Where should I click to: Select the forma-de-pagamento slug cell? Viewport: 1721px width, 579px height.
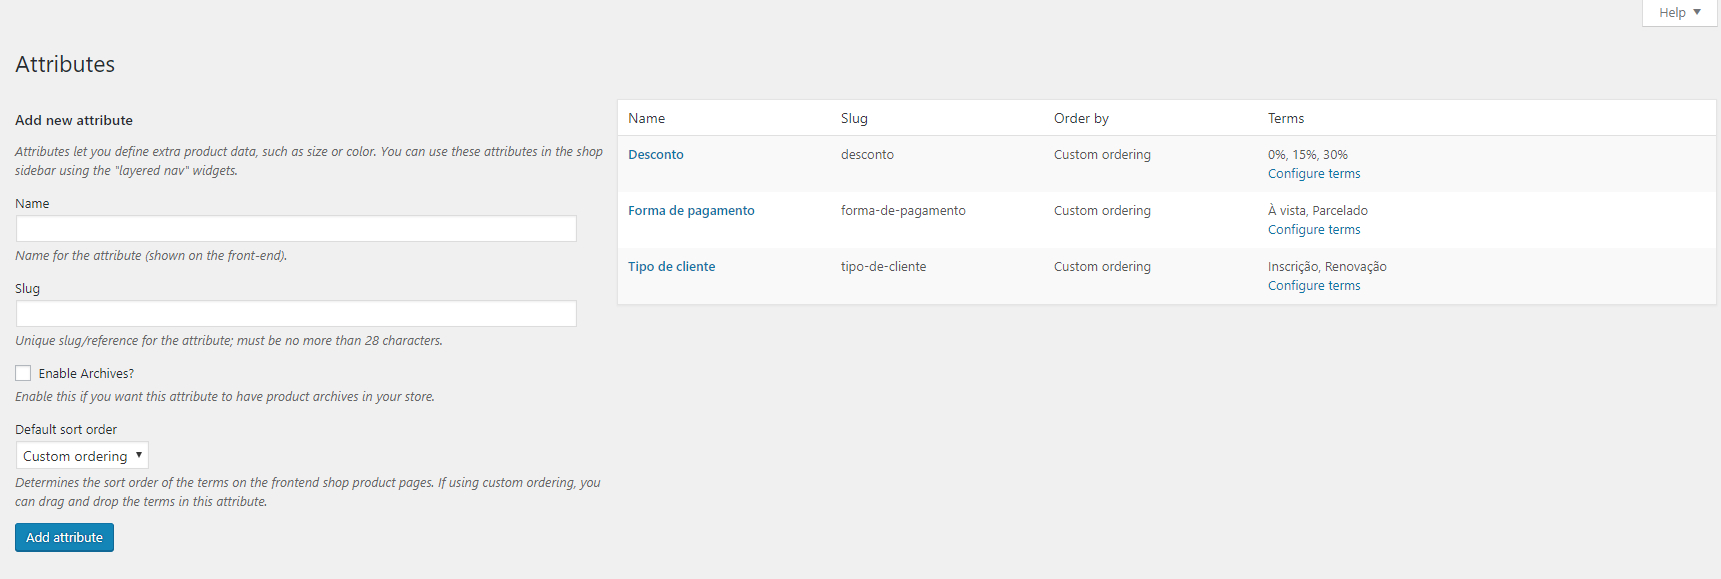[x=903, y=211]
